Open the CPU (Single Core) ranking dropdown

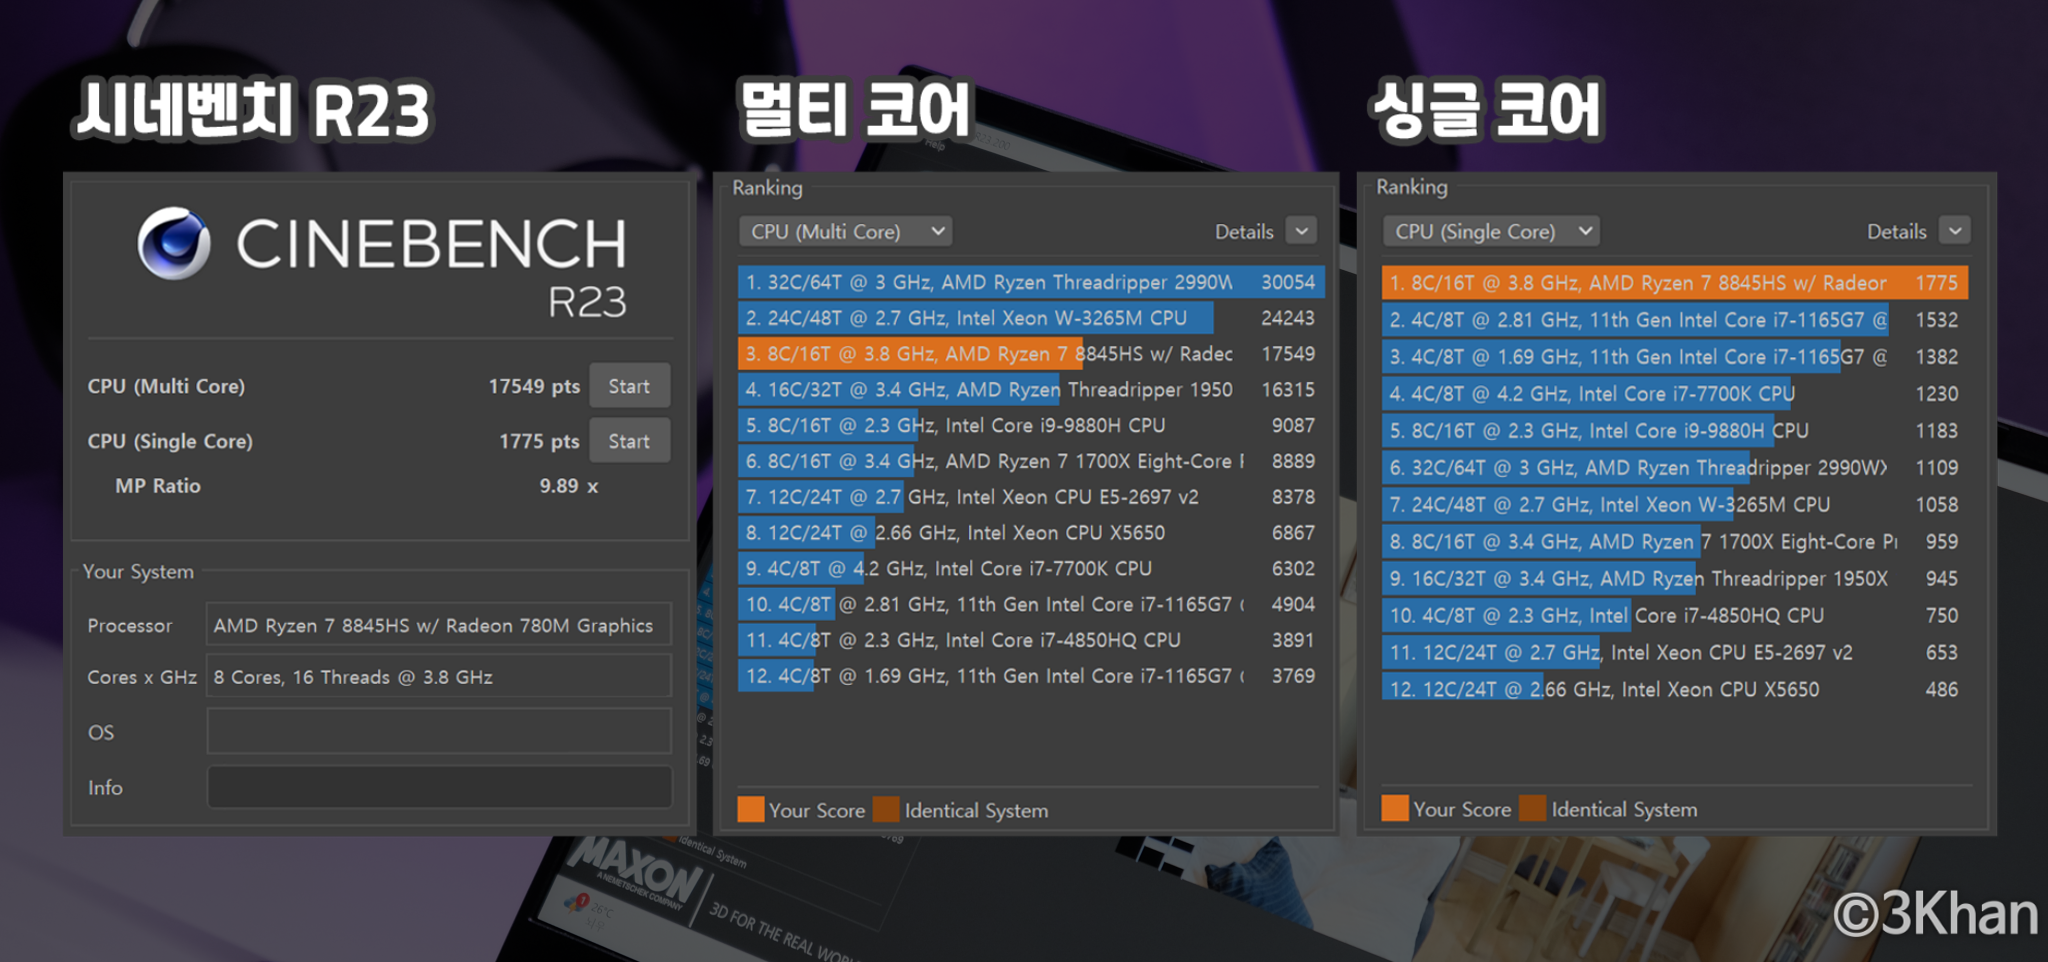[1490, 232]
